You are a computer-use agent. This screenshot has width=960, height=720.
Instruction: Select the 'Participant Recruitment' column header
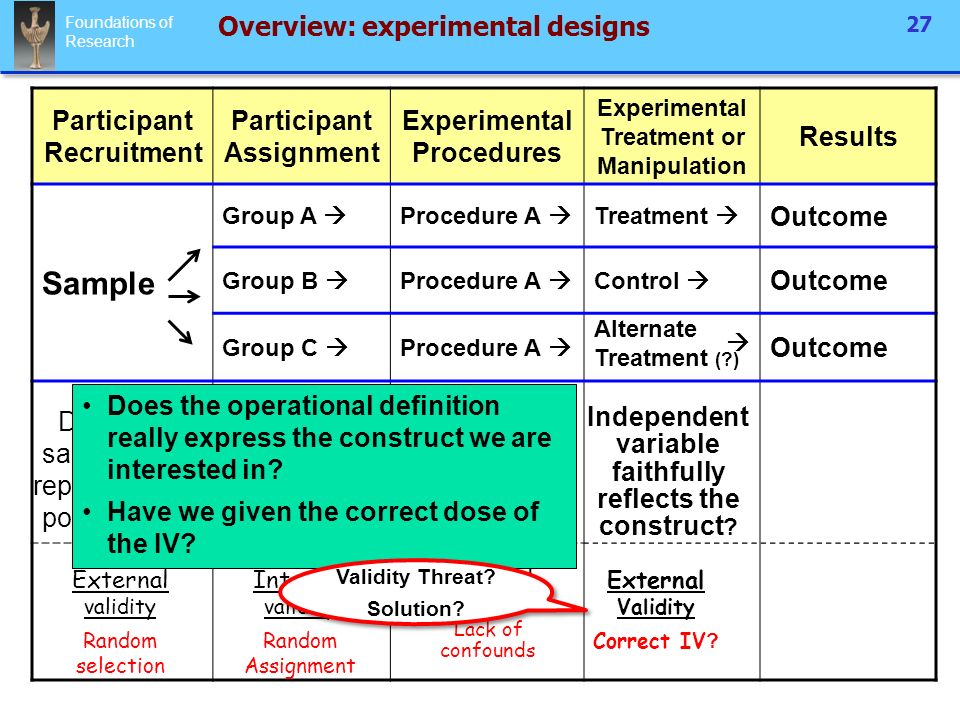pos(123,137)
